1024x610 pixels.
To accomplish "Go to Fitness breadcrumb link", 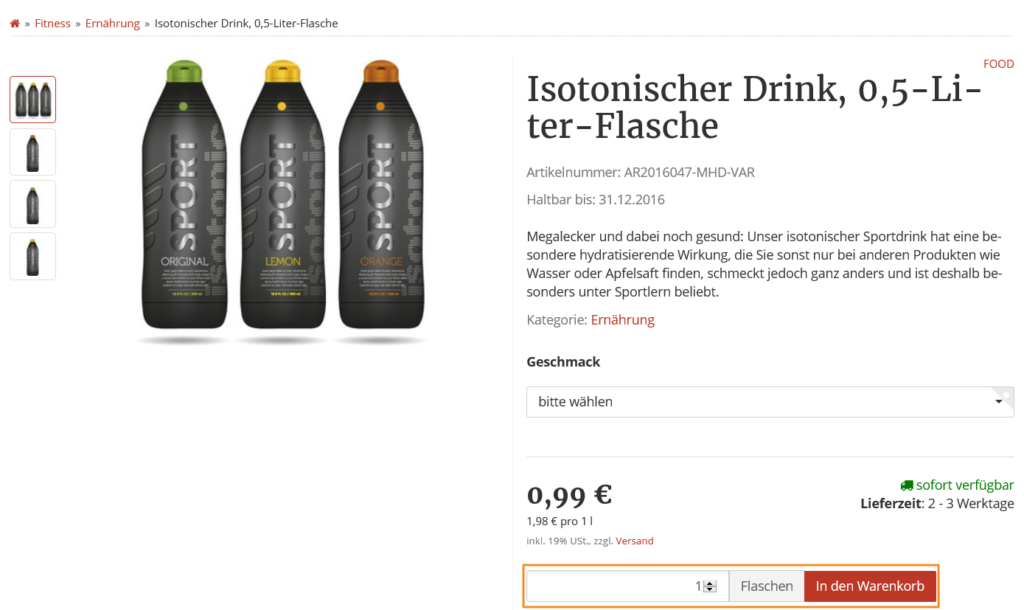I will point(53,23).
